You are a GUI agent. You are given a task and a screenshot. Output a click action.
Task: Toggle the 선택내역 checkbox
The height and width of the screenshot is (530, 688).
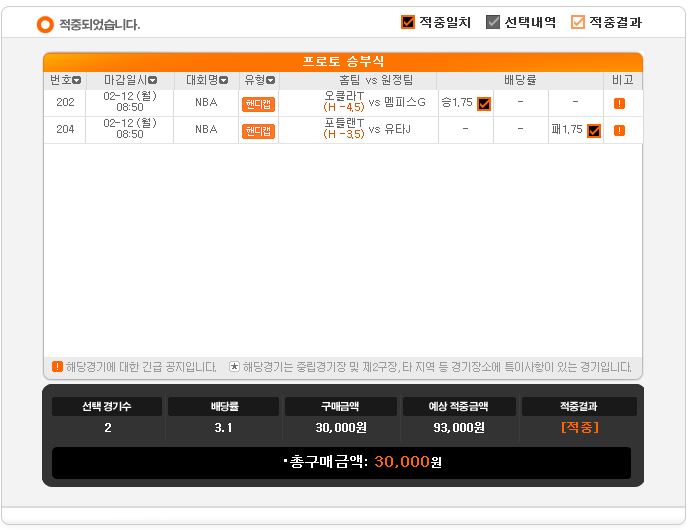point(493,22)
